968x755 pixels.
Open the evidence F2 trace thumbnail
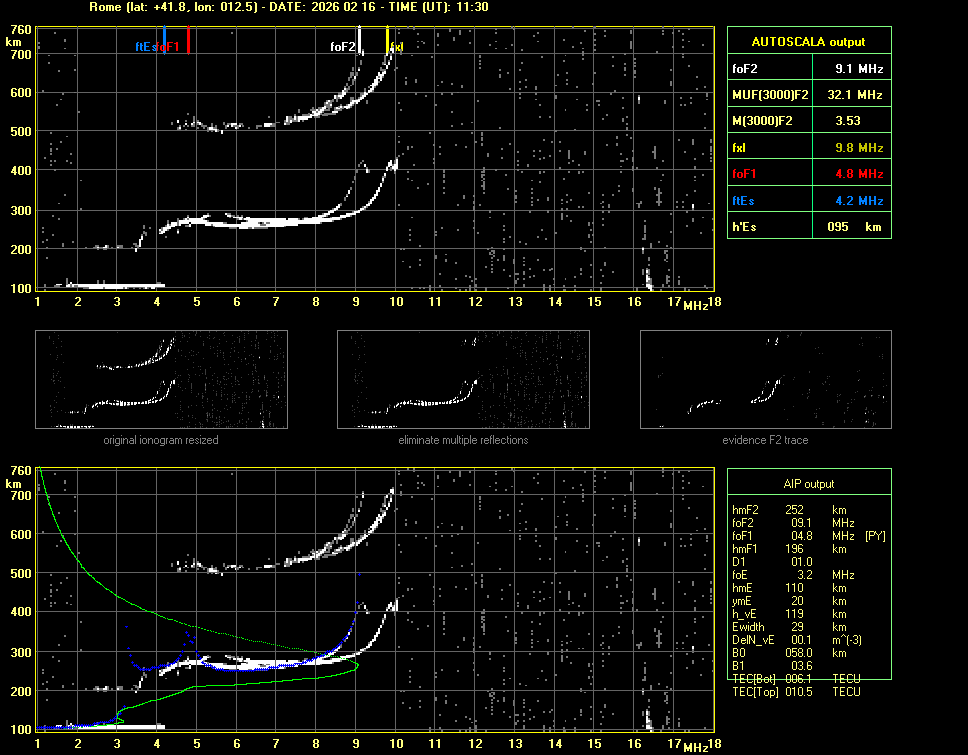pos(765,380)
